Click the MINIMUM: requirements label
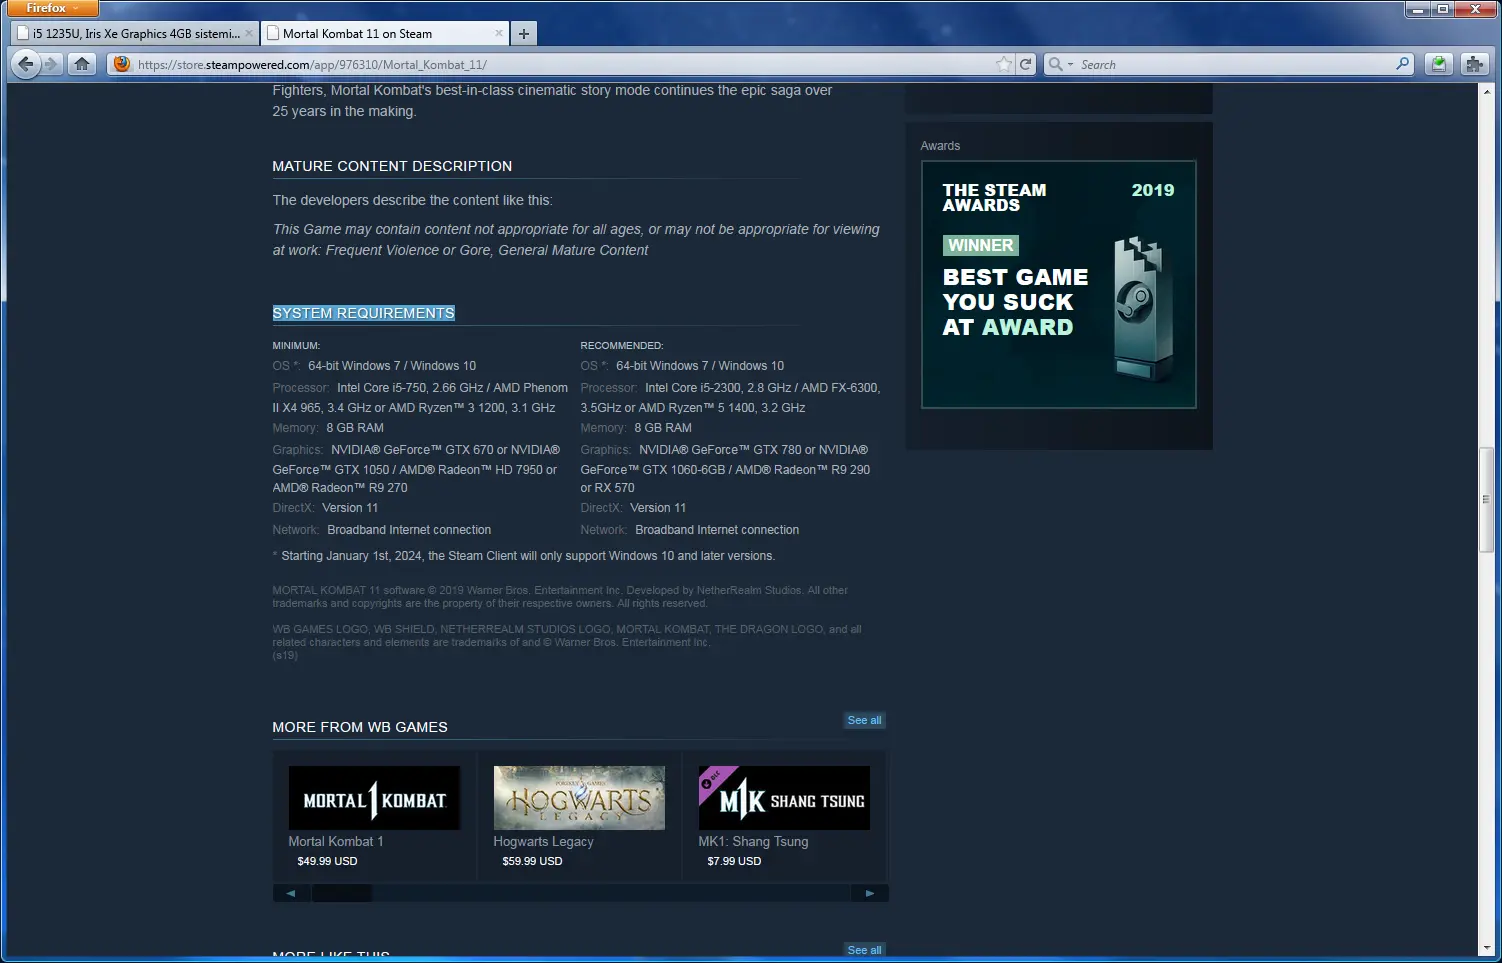1502x963 pixels. coord(296,346)
